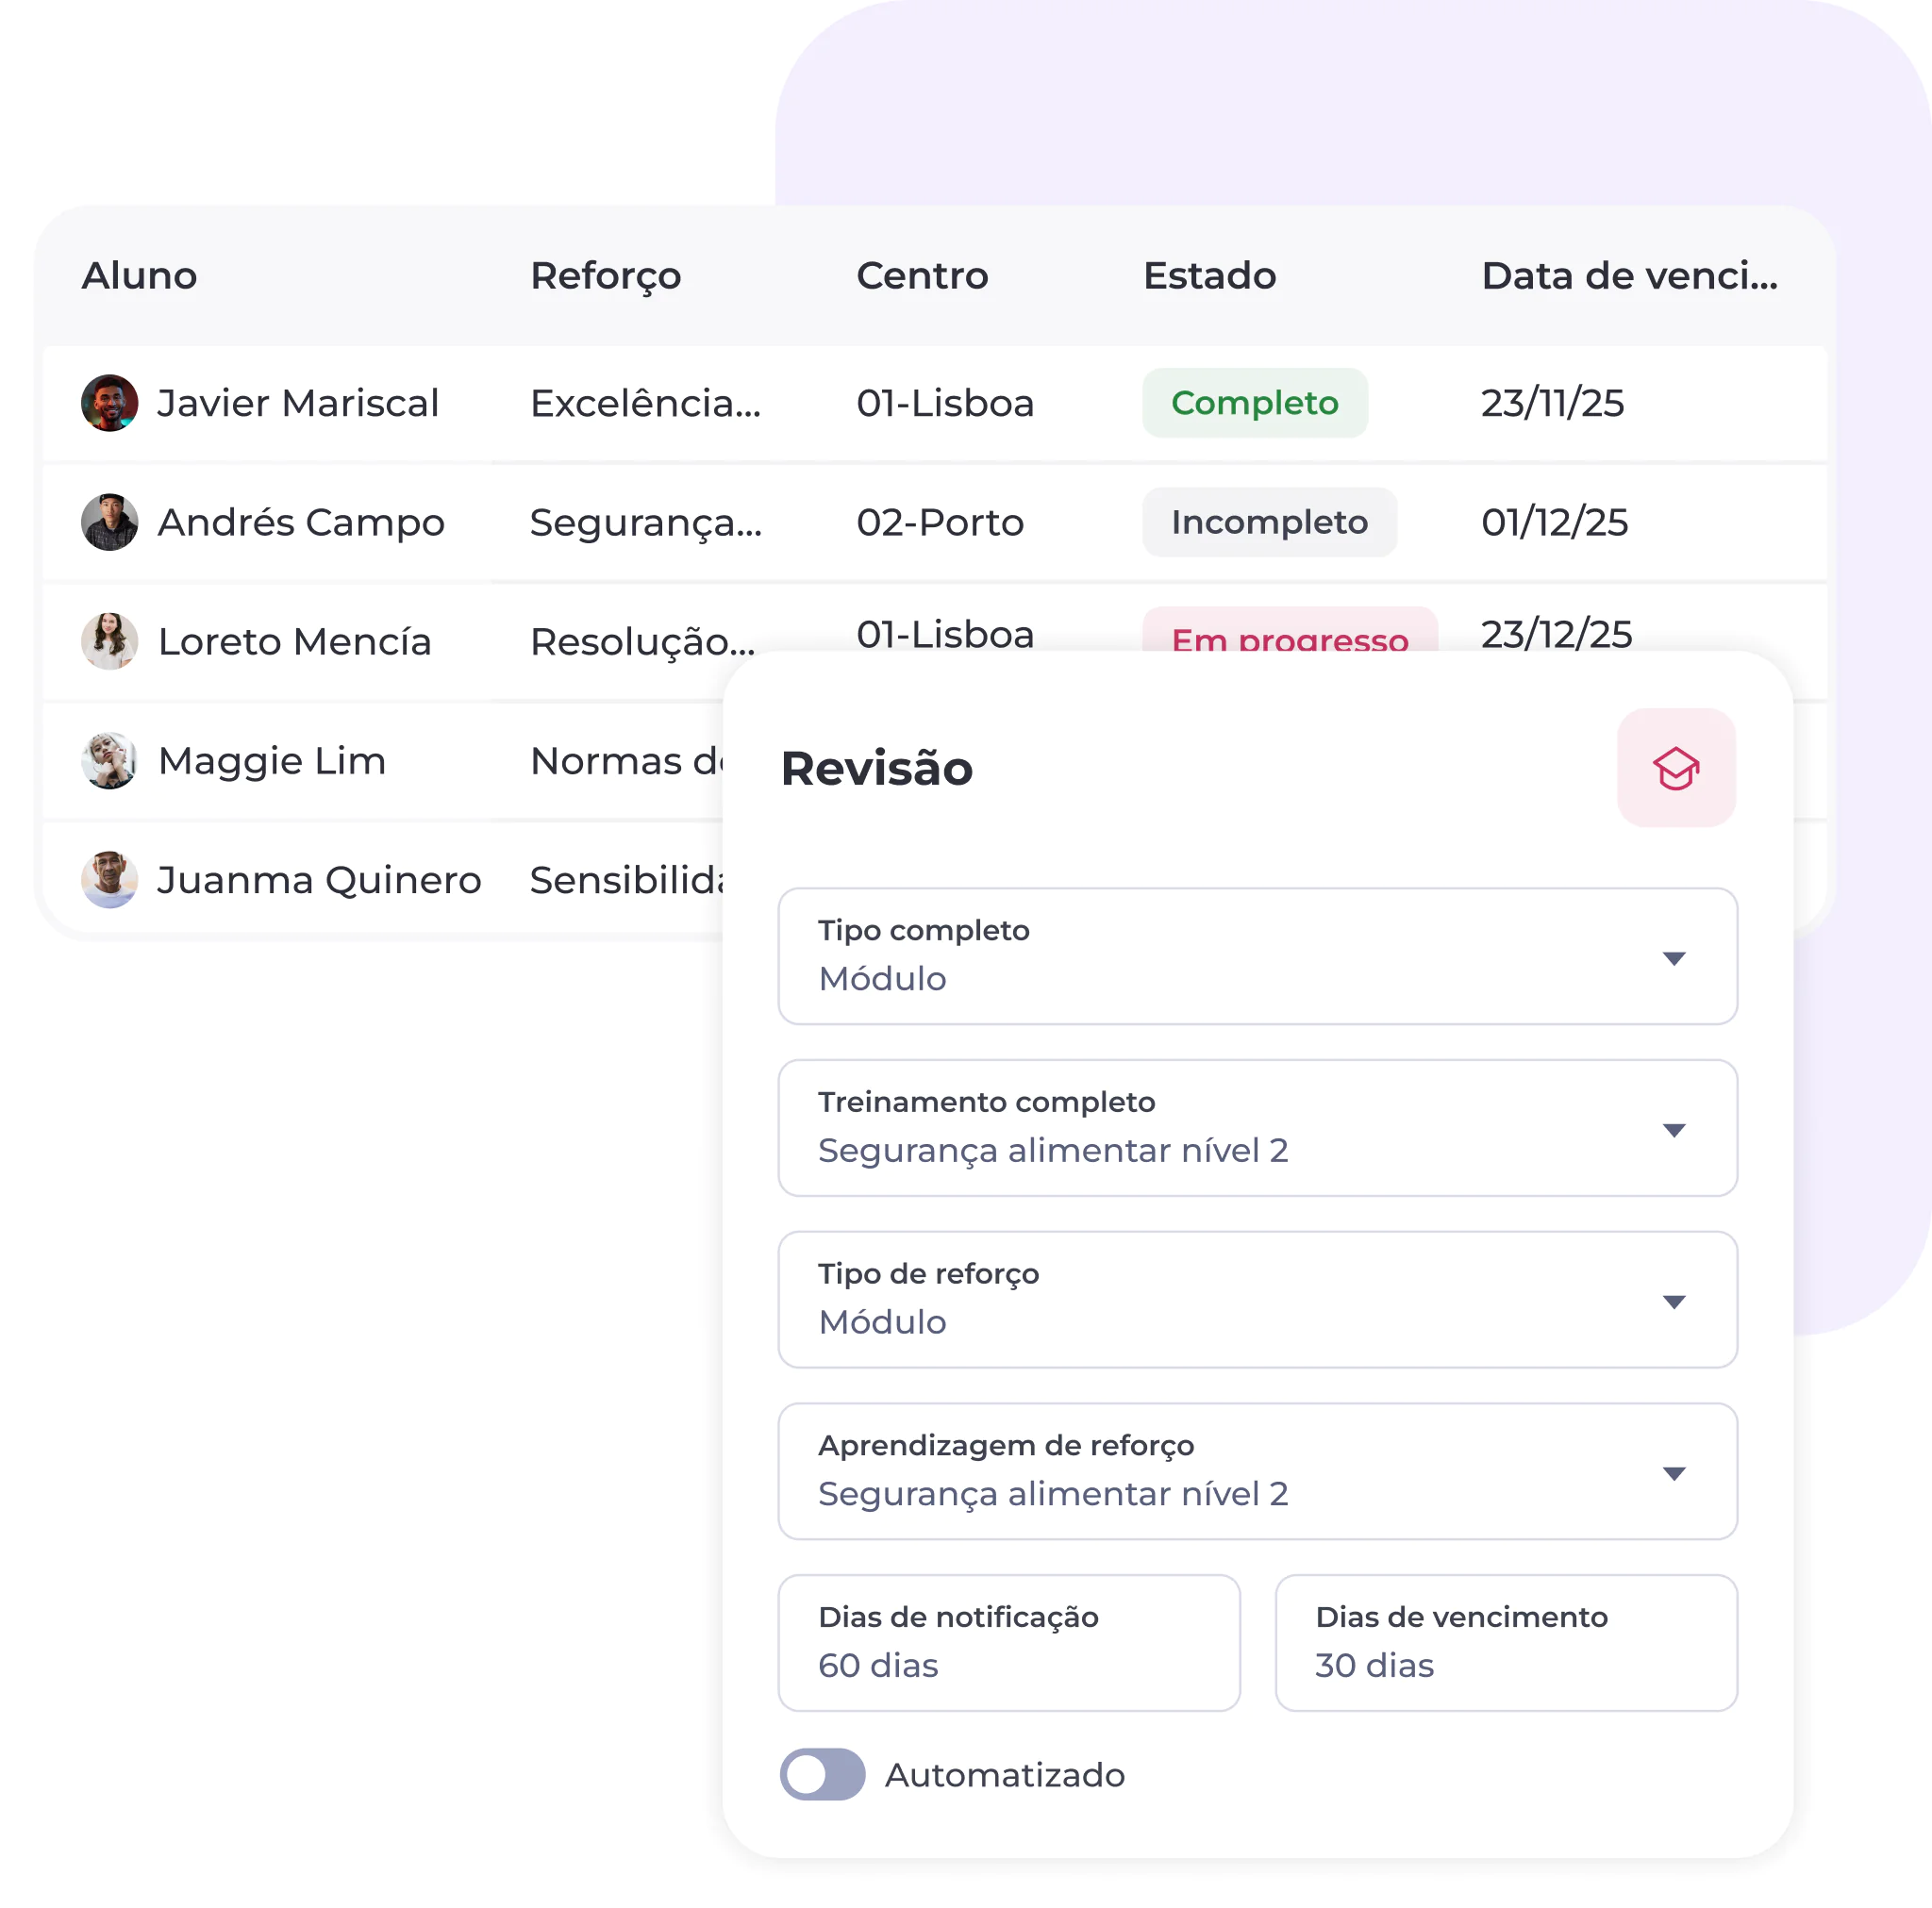Open the Aprendizagem de reforço dropdown
Image resolution: width=1932 pixels, height=1908 pixels.
[x=1257, y=1471]
